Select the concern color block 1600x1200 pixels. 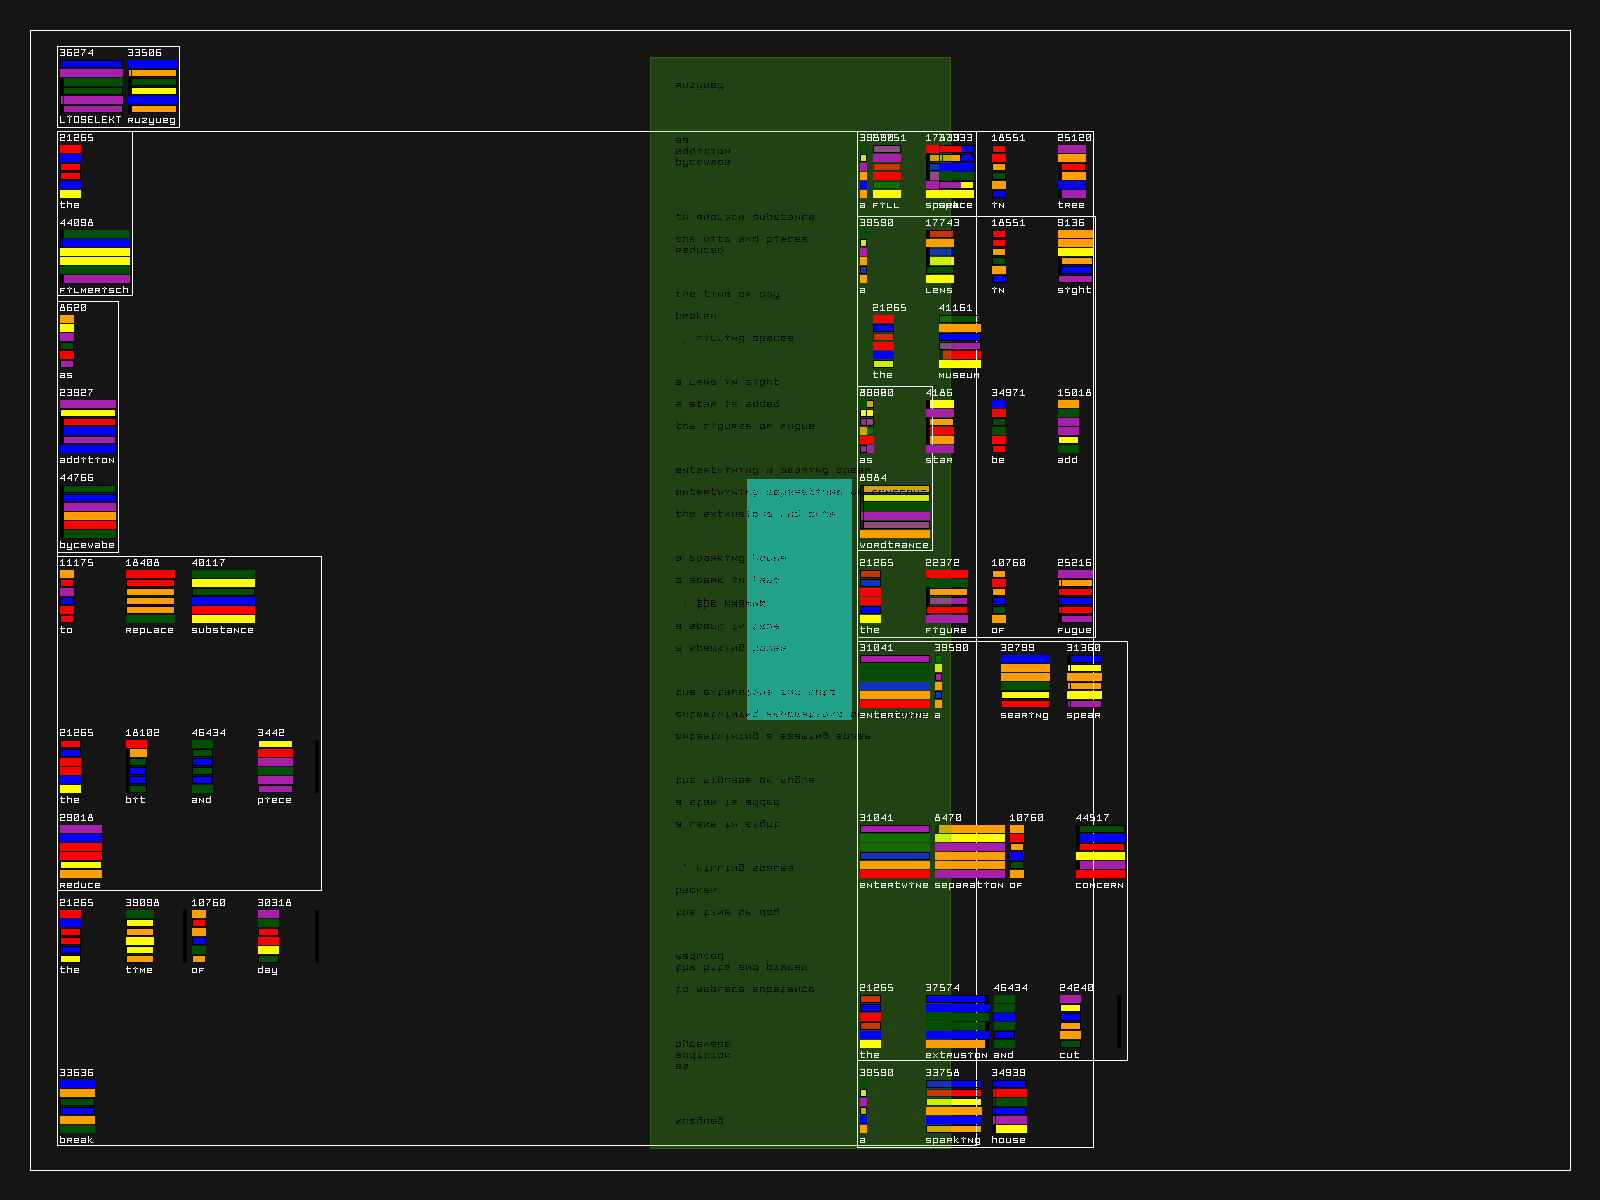tap(1100, 852)
